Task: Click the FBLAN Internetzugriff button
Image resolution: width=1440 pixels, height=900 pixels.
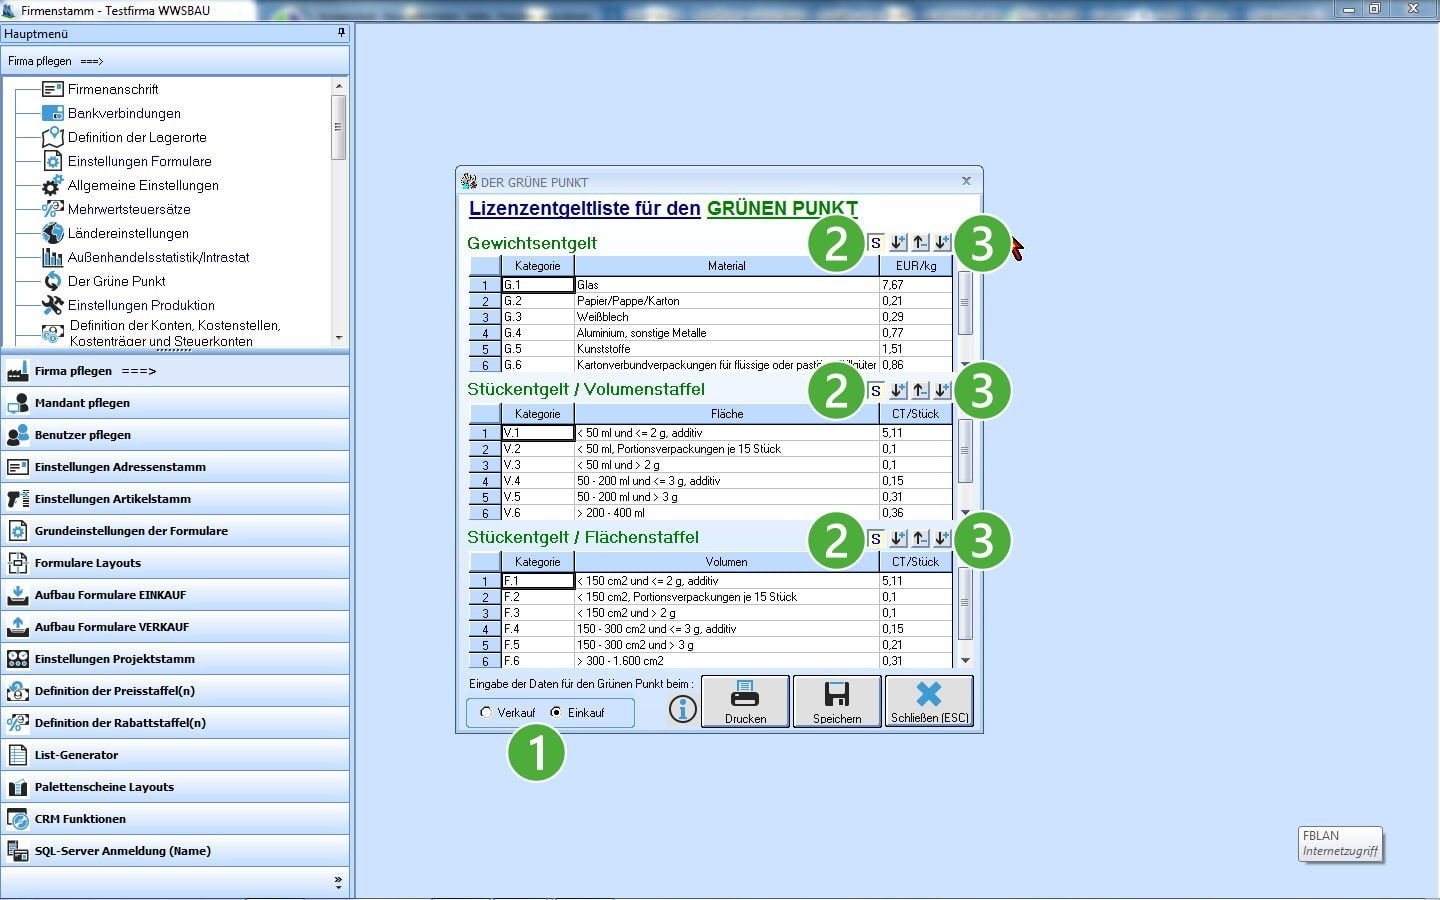Action: 1341,843
